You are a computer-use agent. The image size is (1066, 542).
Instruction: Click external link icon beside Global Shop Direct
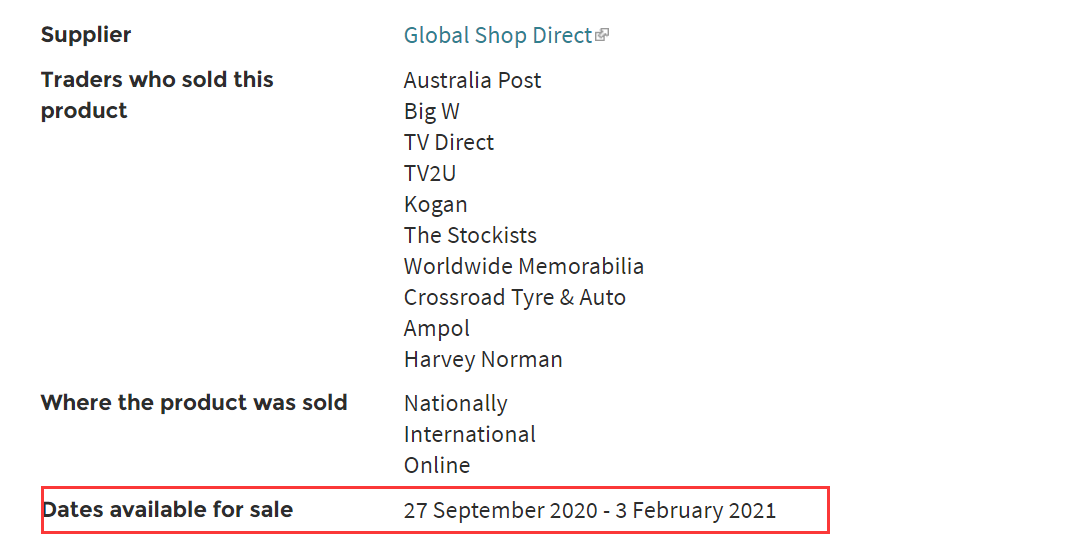coord(602,35)
